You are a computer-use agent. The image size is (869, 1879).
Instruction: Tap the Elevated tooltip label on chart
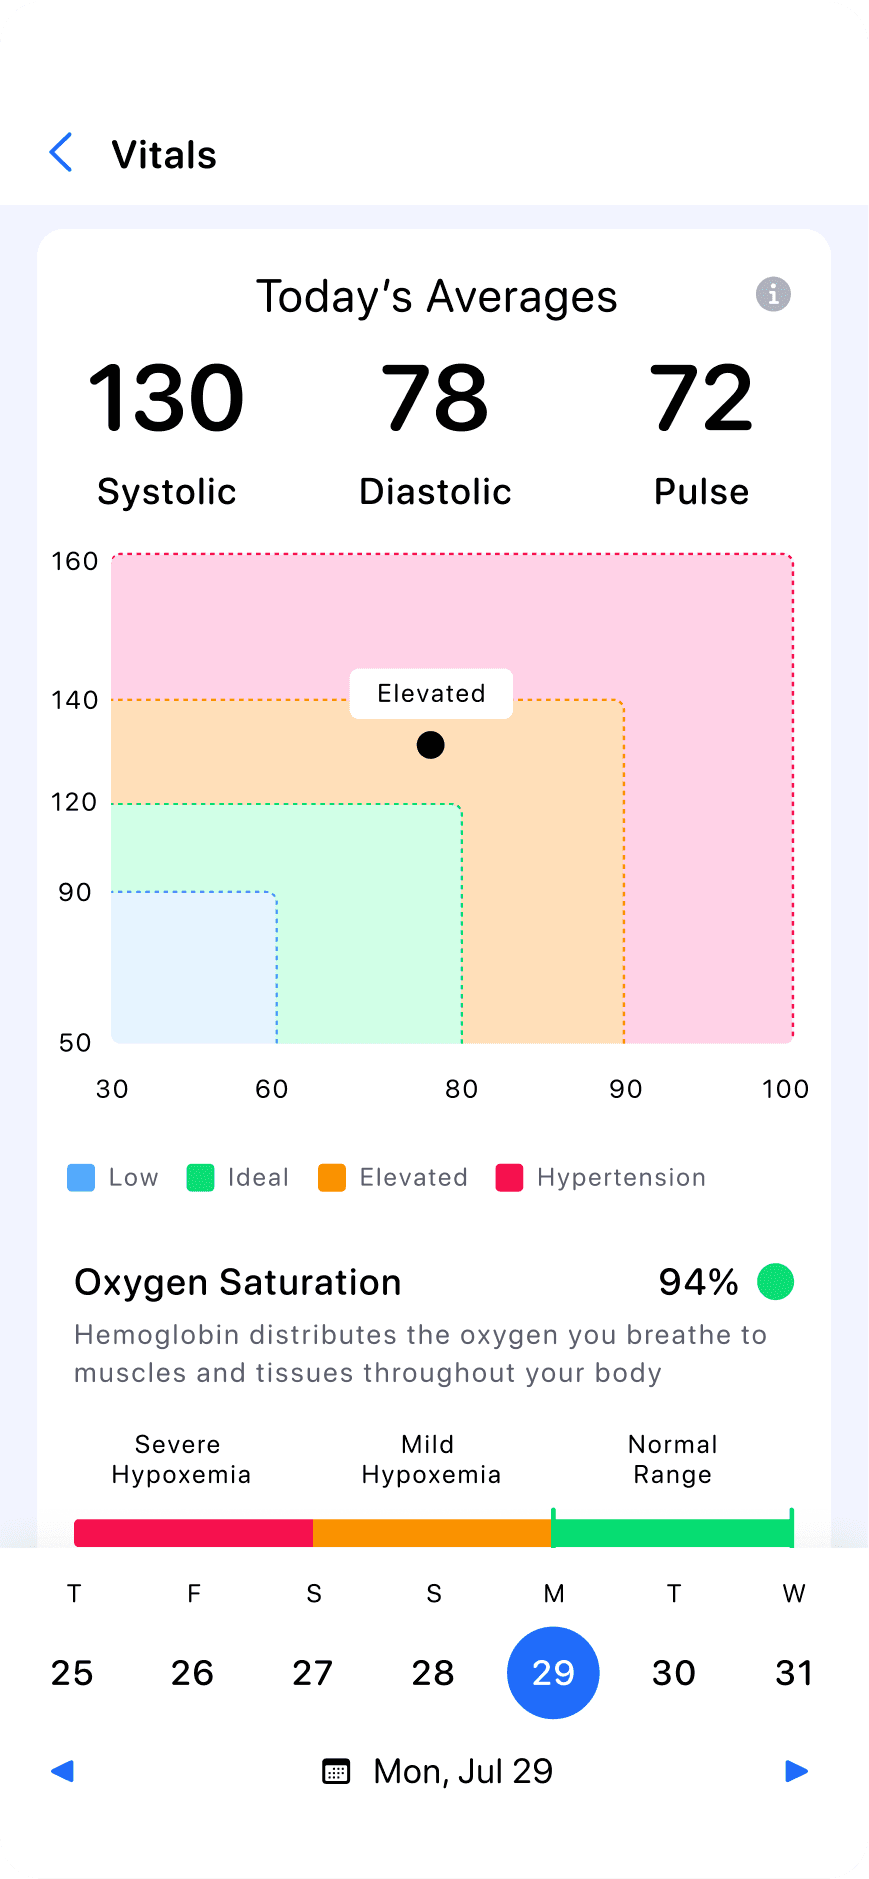[431, 693]
